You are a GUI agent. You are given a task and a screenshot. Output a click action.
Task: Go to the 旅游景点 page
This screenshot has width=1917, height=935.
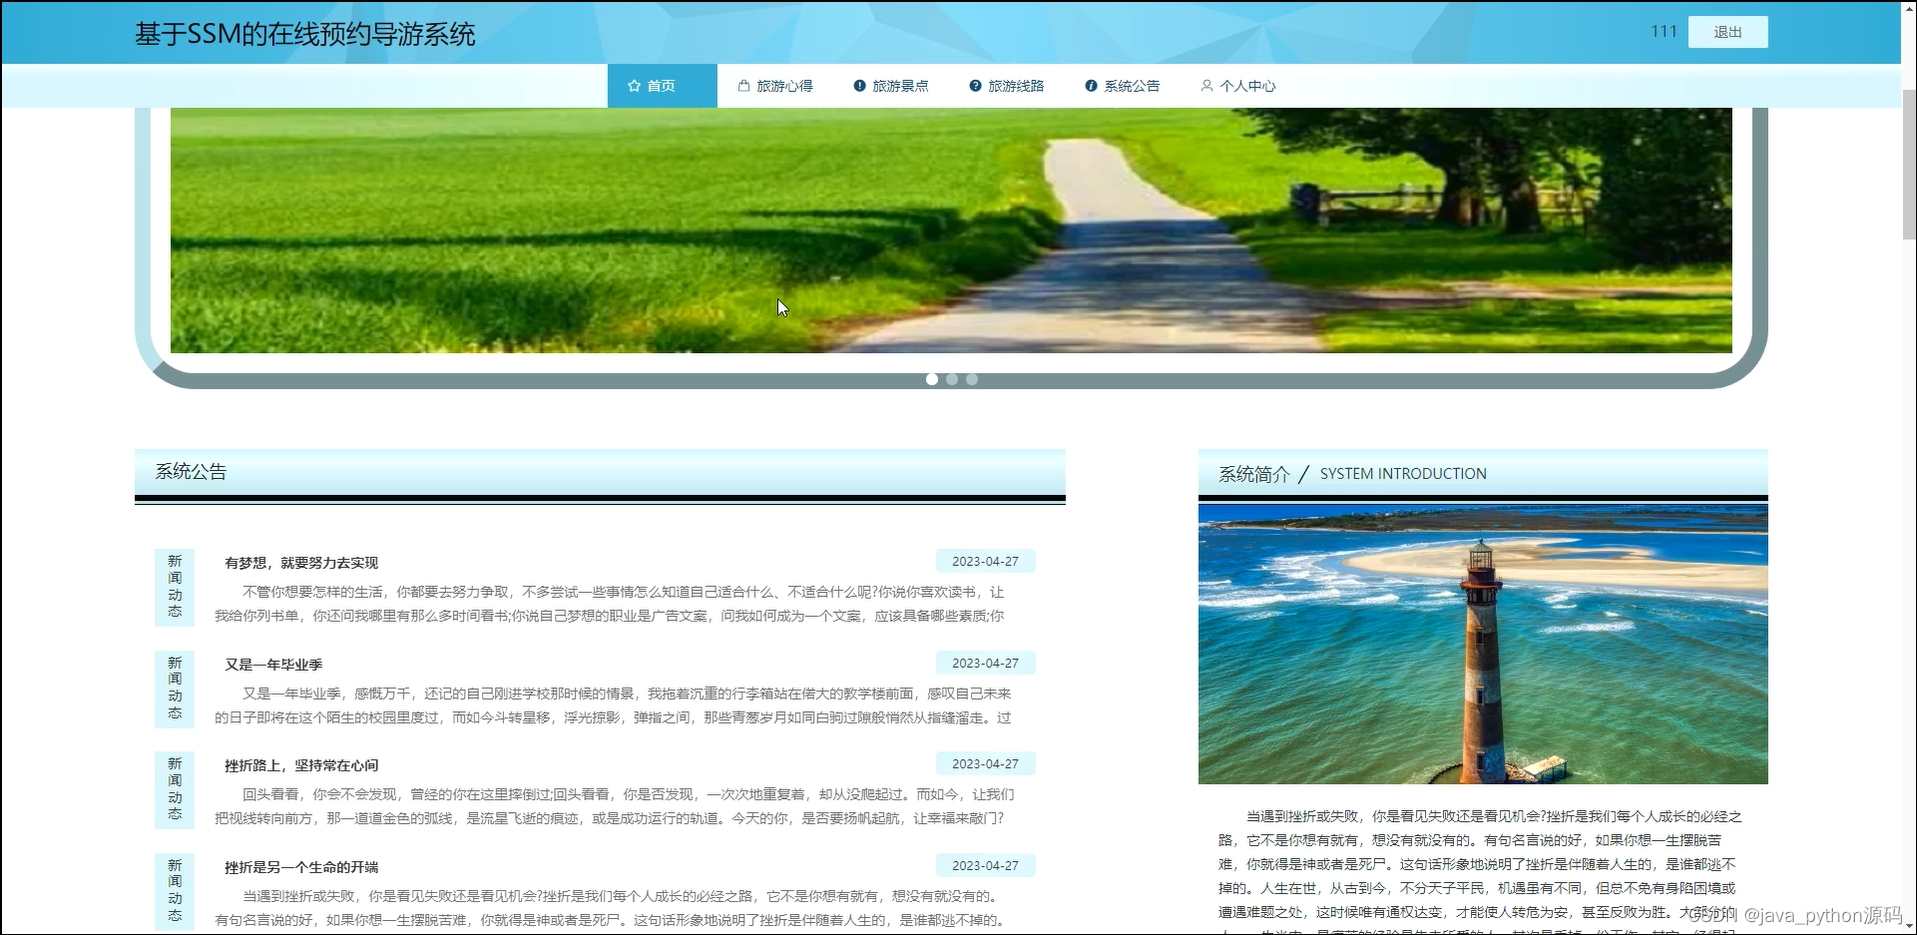(x=891, y=86)
